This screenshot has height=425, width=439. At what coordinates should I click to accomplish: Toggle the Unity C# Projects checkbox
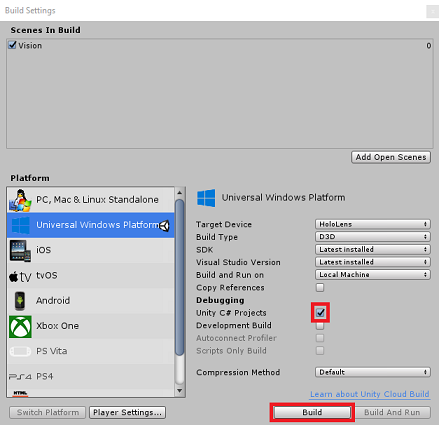click(320, 313)
